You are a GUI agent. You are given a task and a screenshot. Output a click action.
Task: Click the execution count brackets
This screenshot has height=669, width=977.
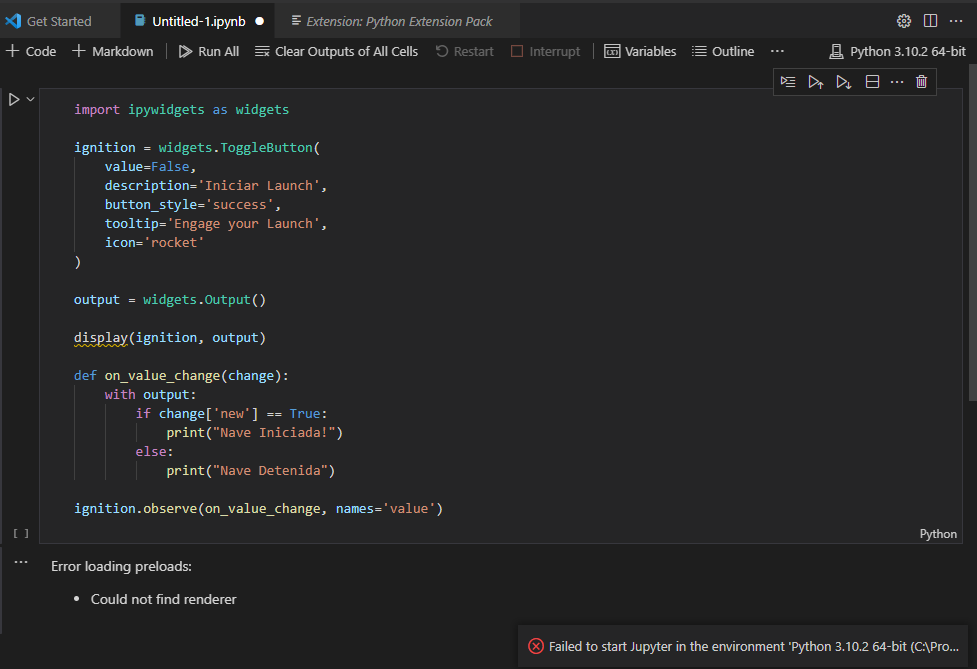click(21, 533)
